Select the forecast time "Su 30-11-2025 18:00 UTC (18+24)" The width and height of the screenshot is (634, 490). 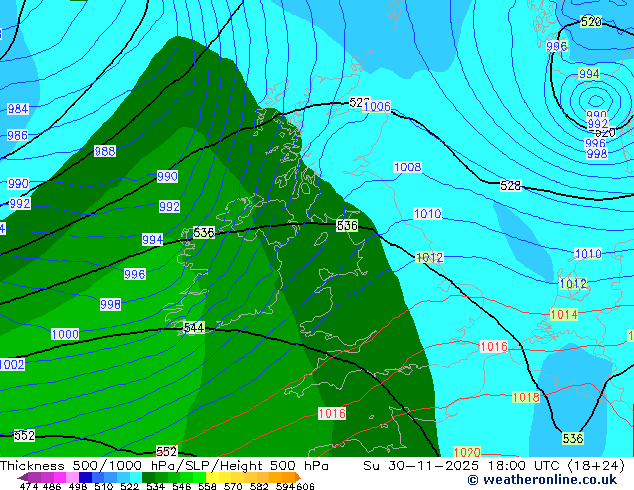pyautogui.click(x=494, y=466)
